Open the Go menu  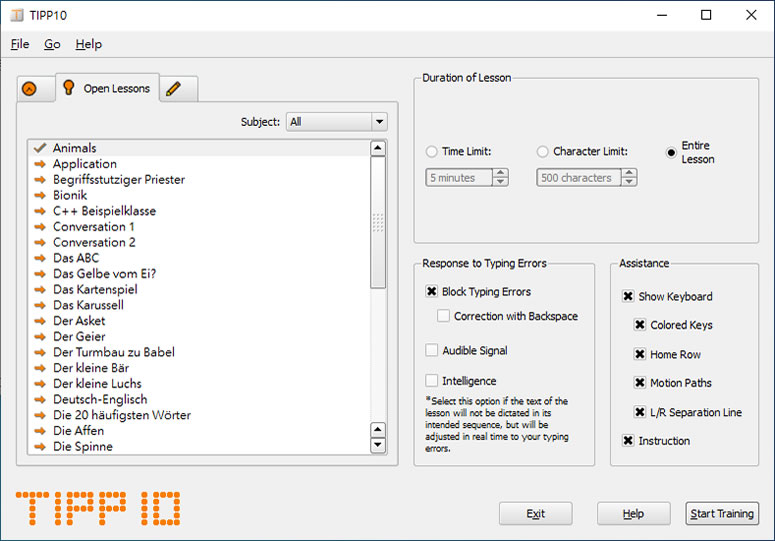coord(52,44)
